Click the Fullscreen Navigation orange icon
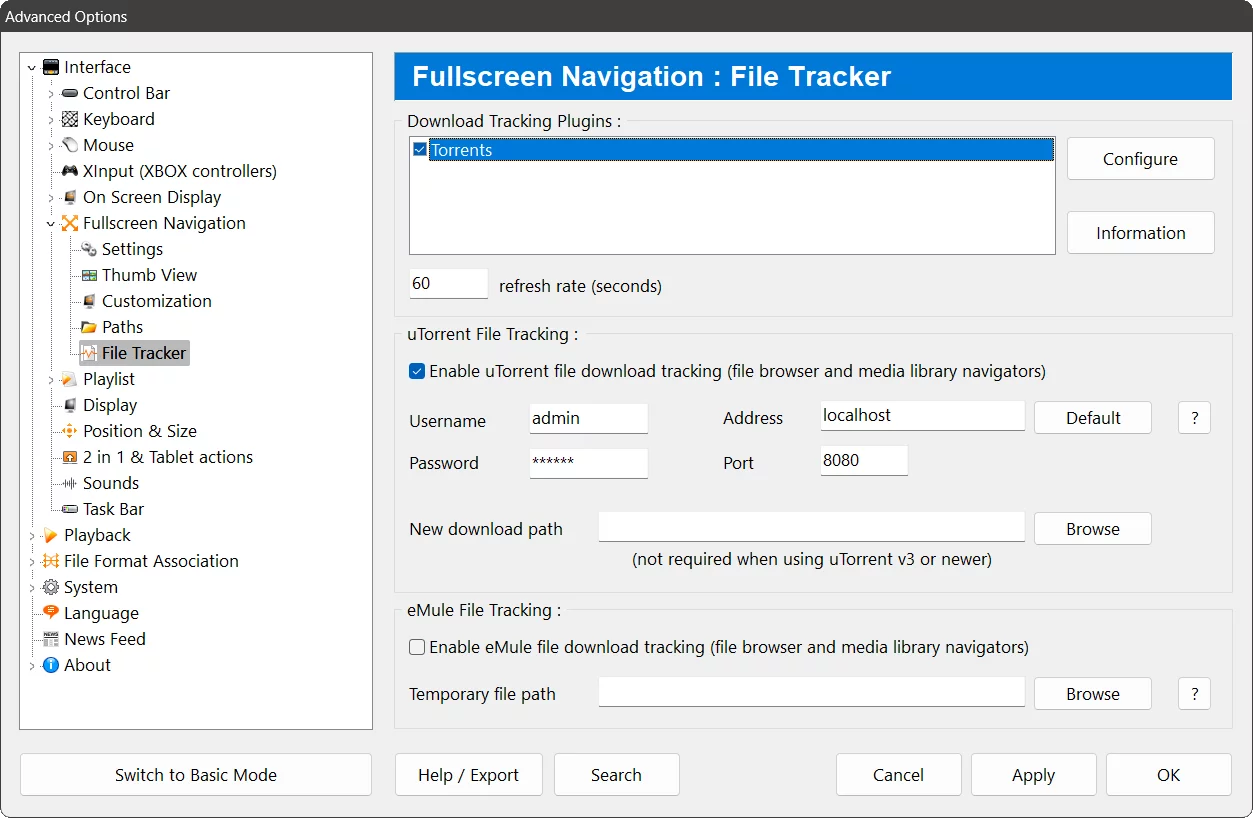 click(70, 223)
